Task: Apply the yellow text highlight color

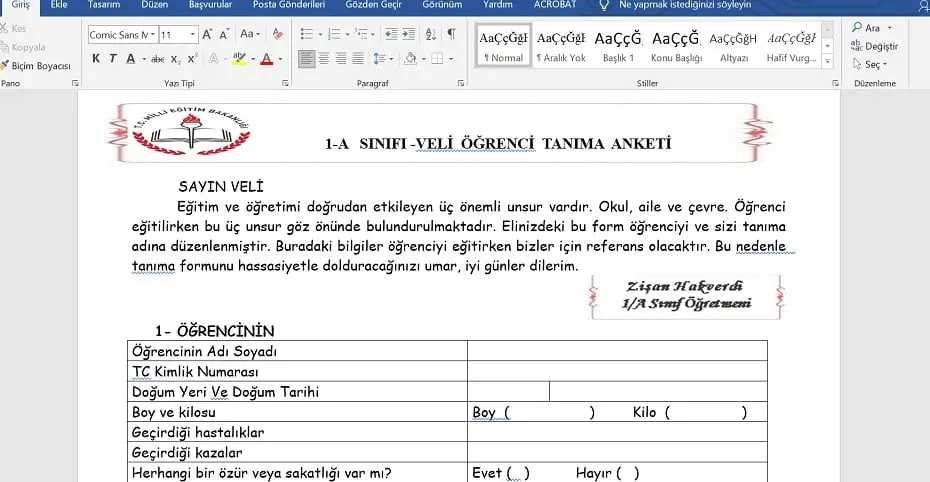Action: (239, 59)
